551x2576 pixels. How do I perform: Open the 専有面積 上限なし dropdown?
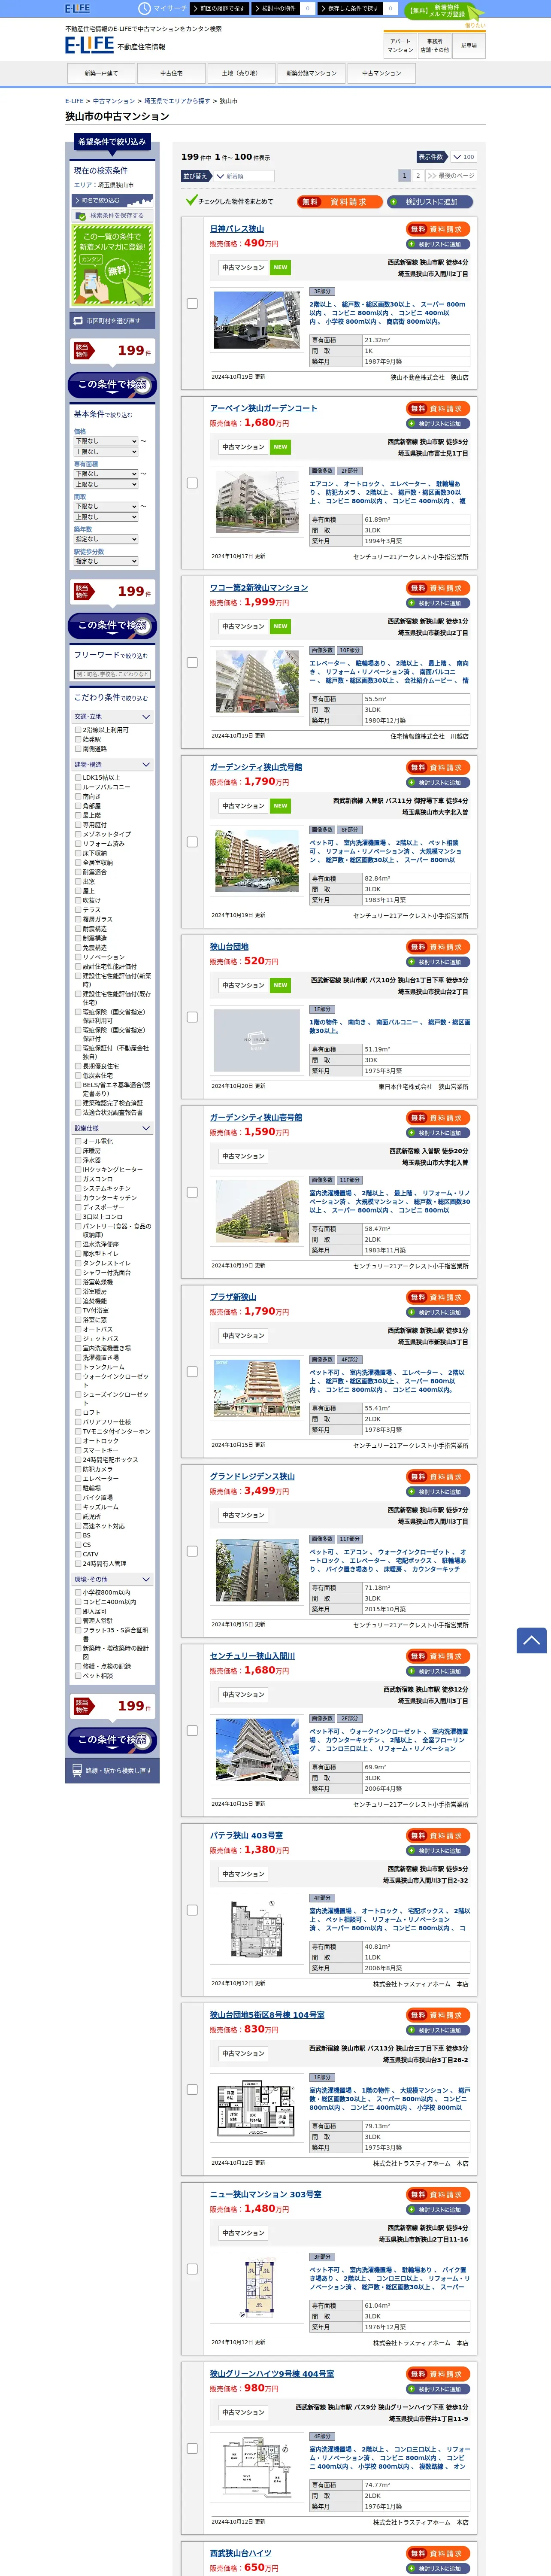coord(106,484)
